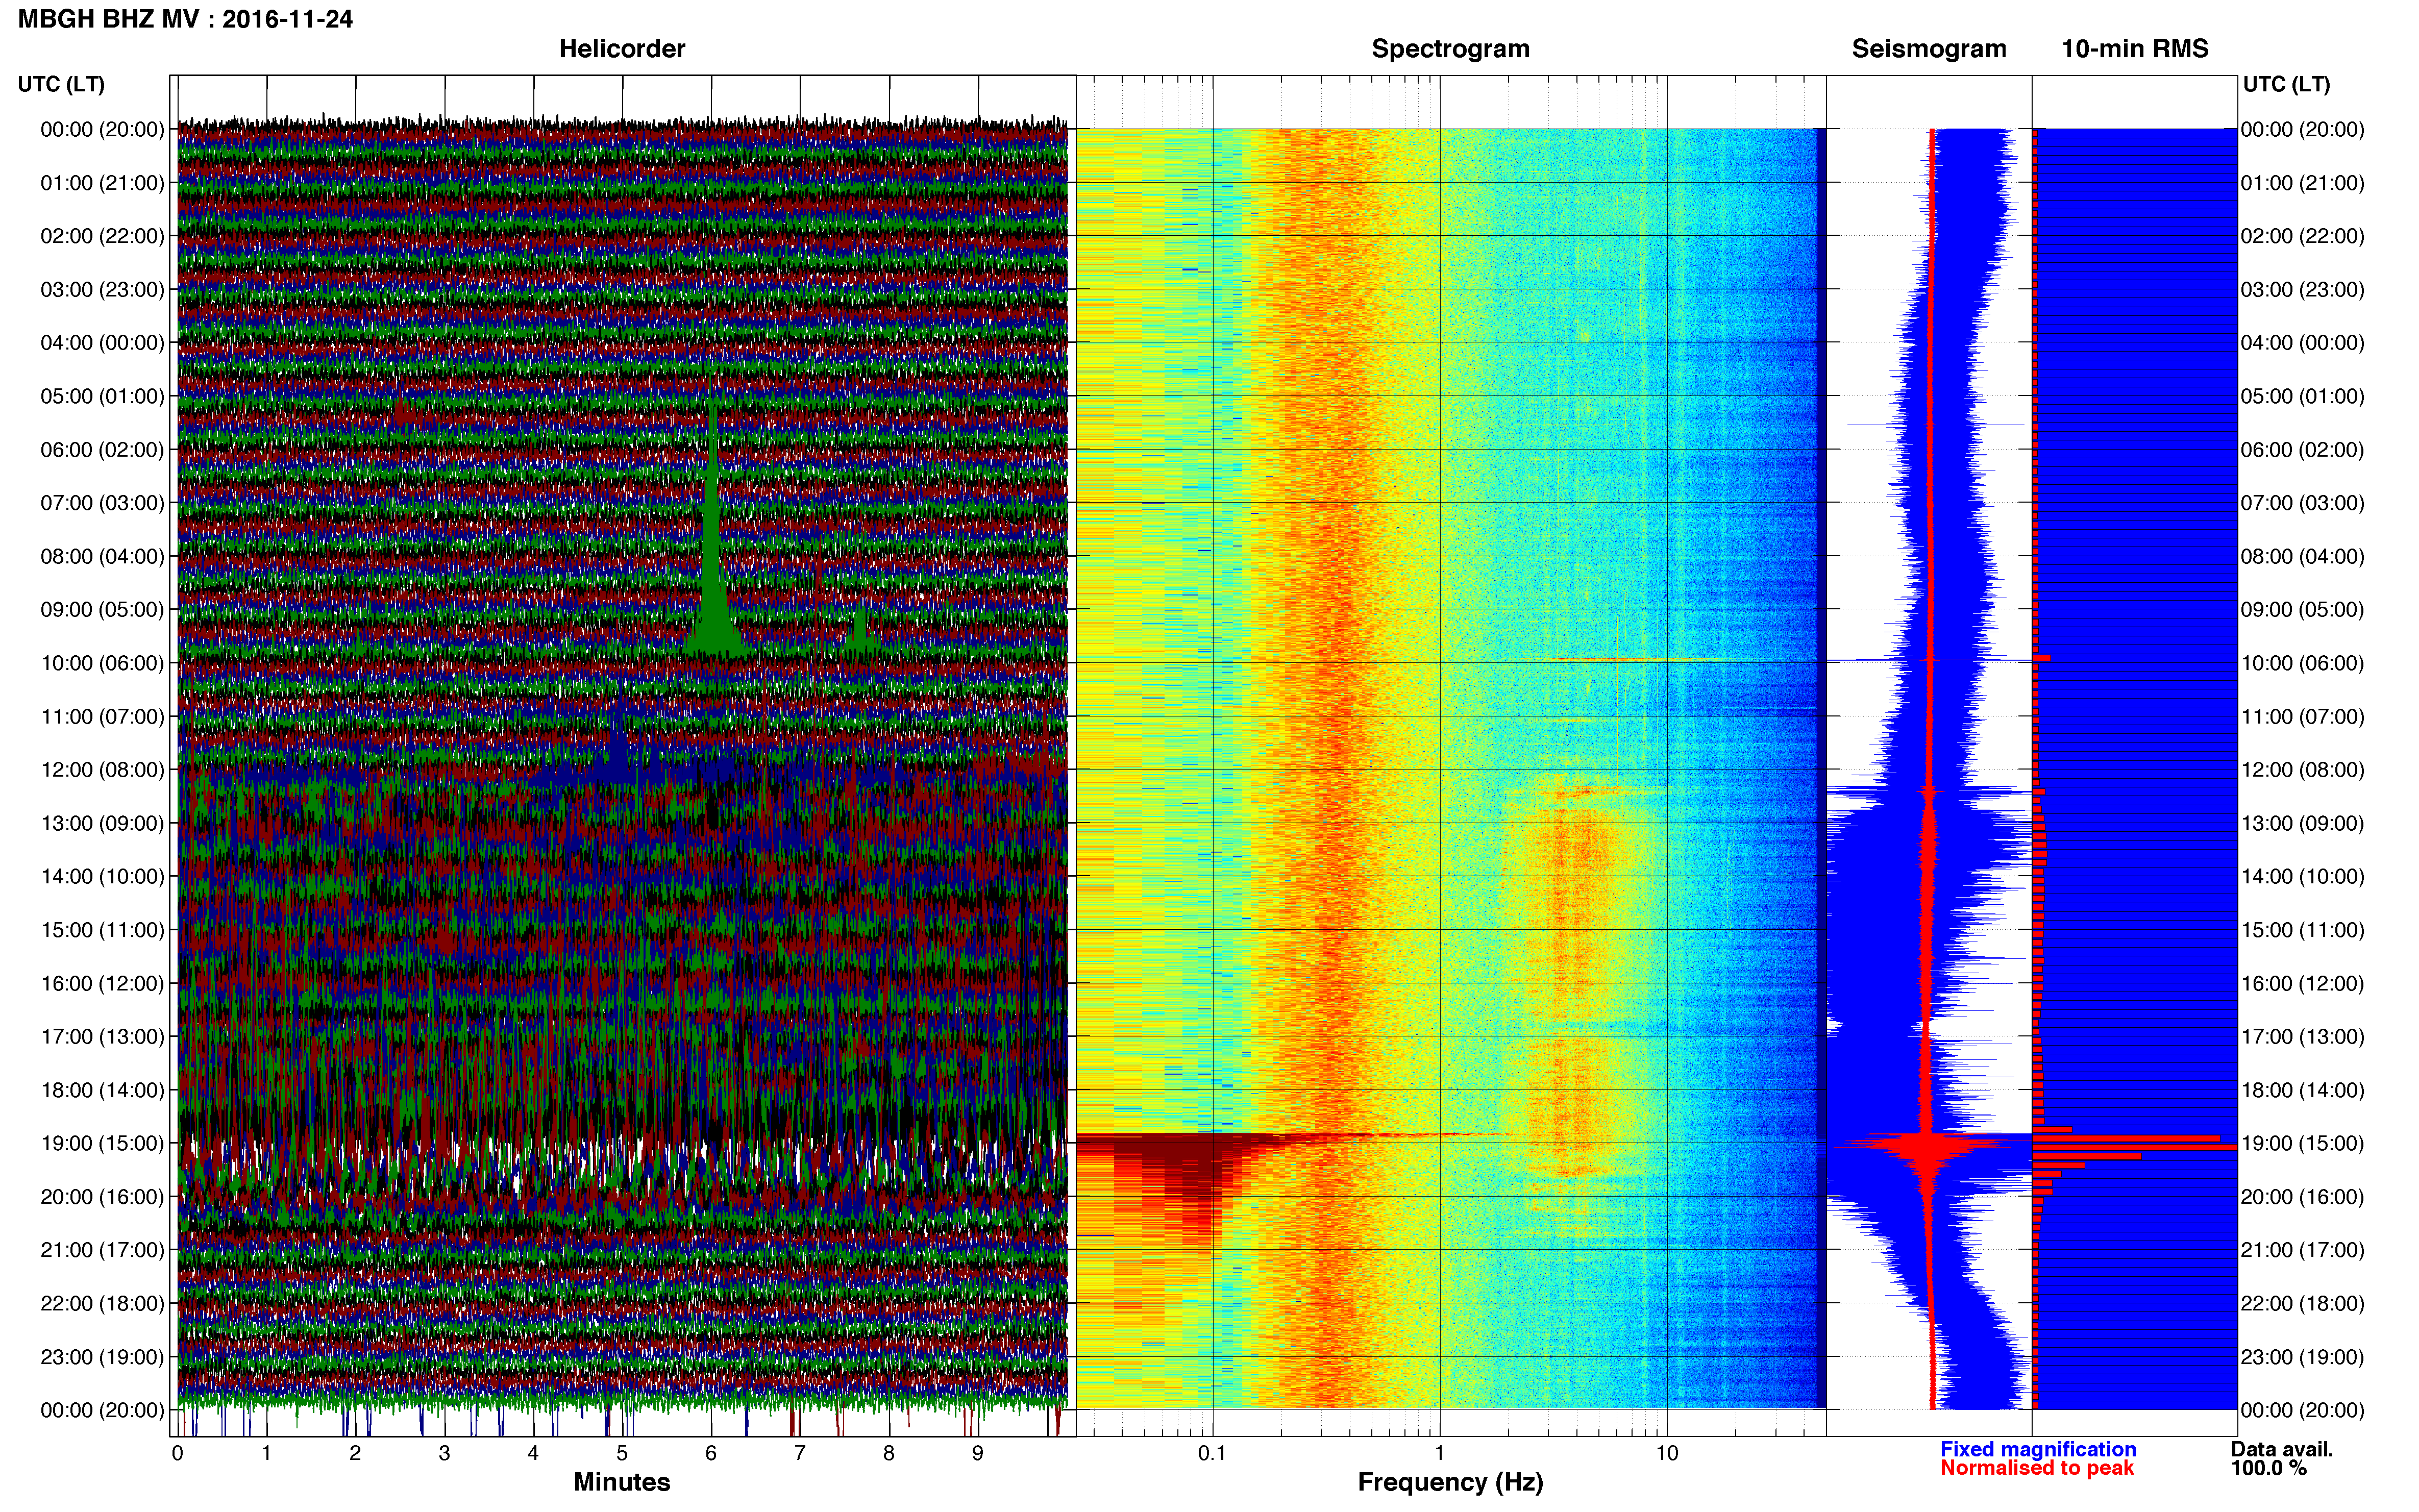Click '13:00 (09:00)' on the right time axis
This screenshot has height=1512, width=2419.
pyautogui.click(x=2303, y=823)
